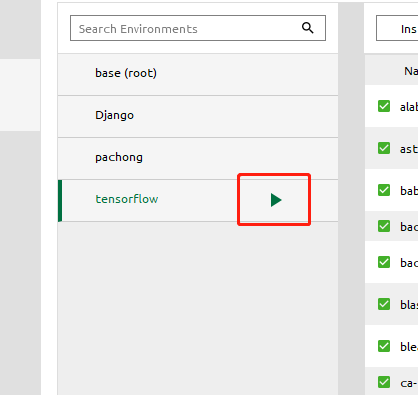This screenshot has width=418, height=395.
Task: Uncheck the package checkbox beside 'ast'
Action: 384,148
